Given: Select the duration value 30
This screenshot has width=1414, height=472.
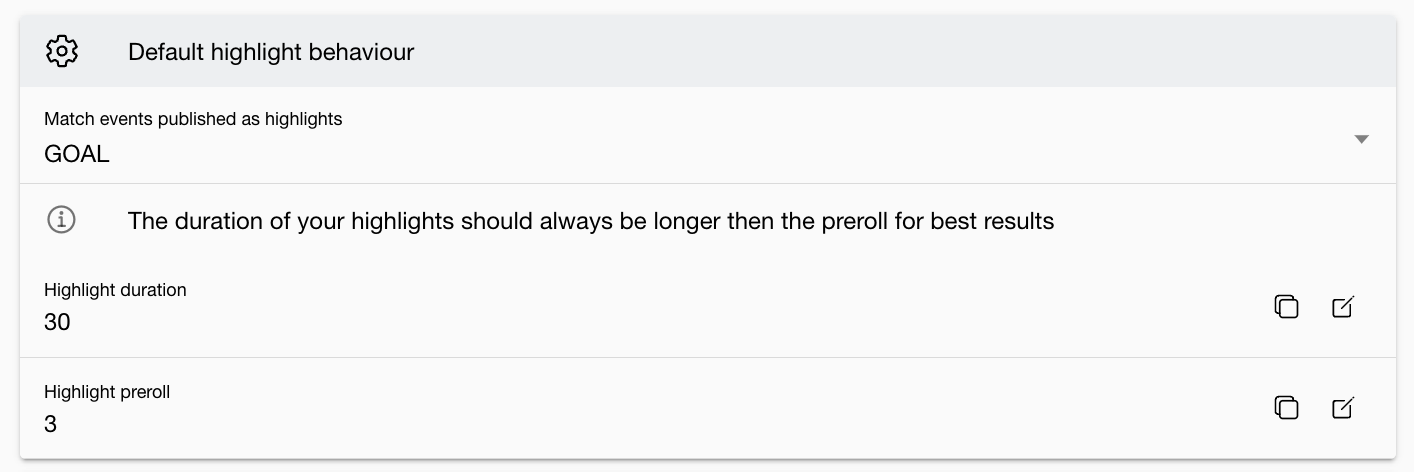Looking at the screenshot, I should (57, 322).
